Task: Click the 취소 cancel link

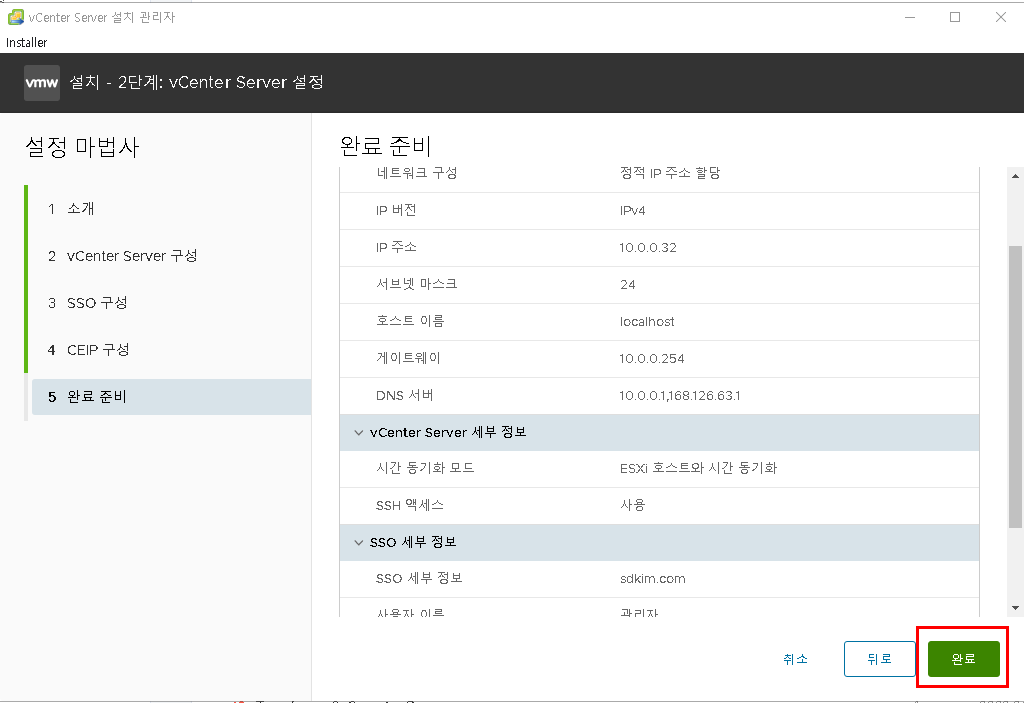Action: 795,659
